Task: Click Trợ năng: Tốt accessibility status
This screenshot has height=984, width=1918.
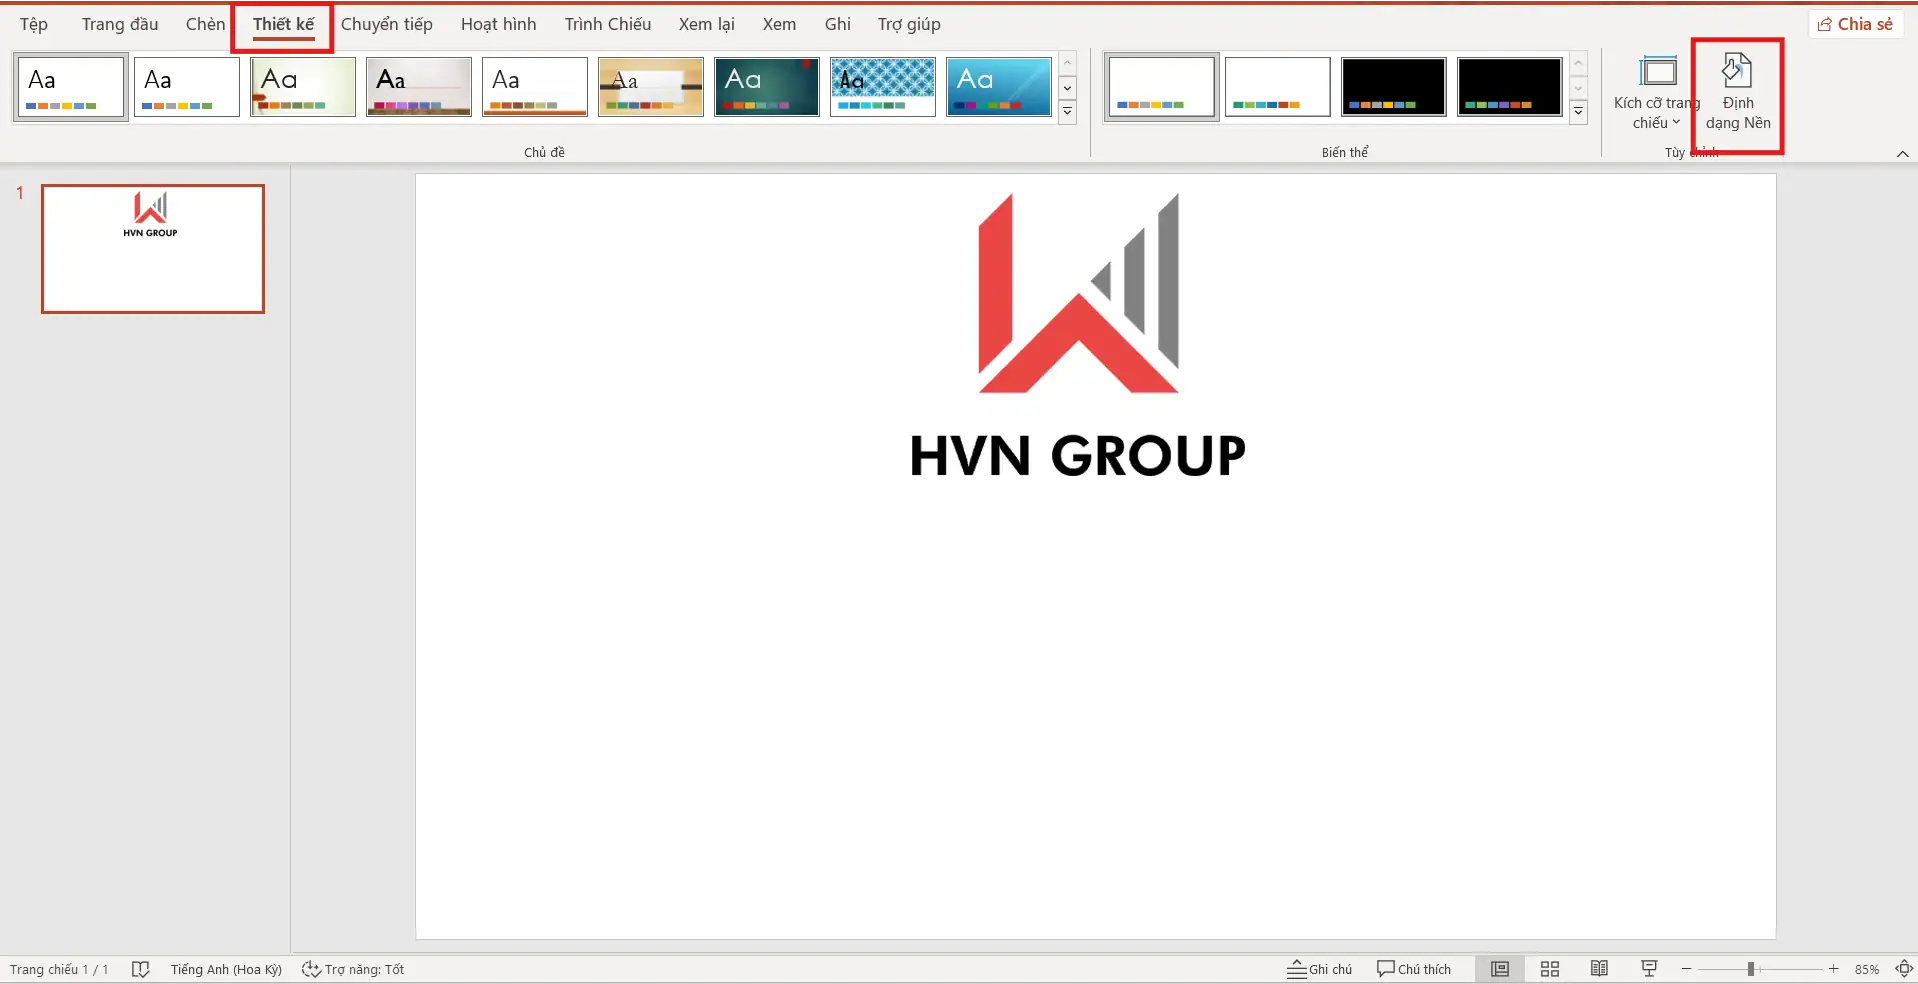Action: 353,969
